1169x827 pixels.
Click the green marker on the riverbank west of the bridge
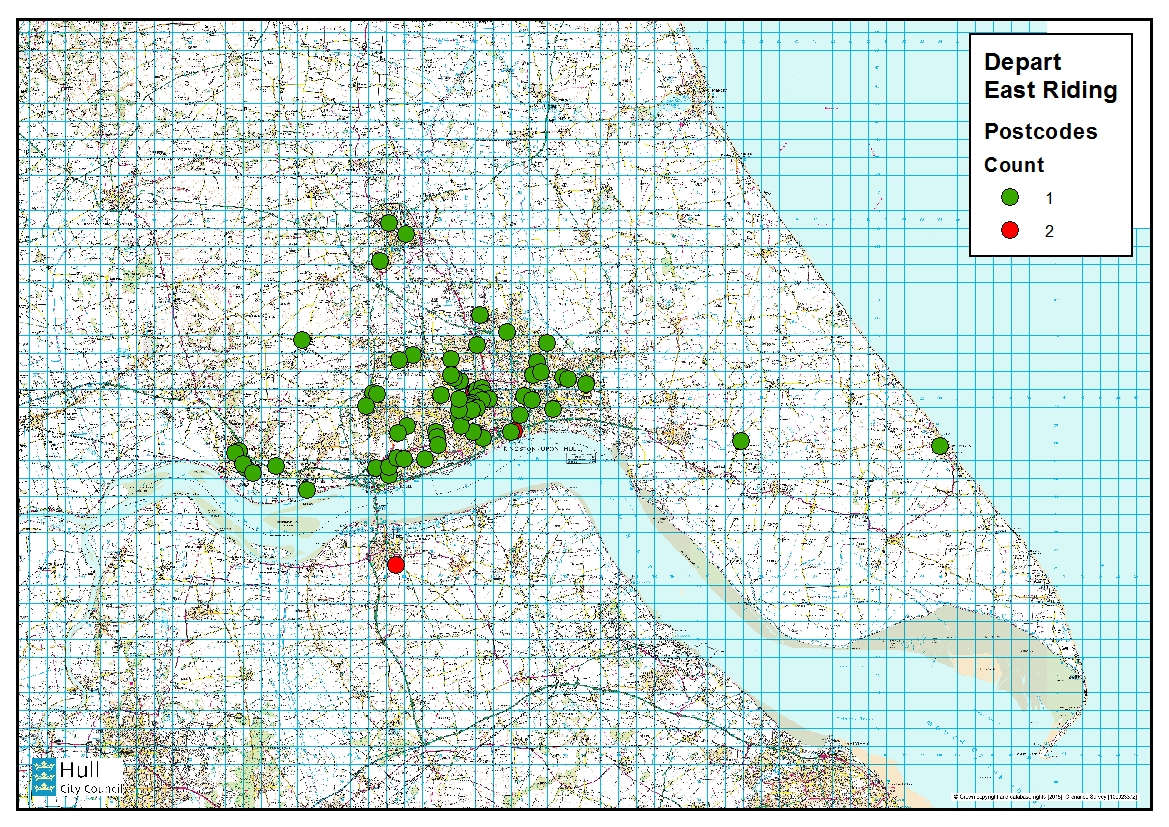coord(307,490)
